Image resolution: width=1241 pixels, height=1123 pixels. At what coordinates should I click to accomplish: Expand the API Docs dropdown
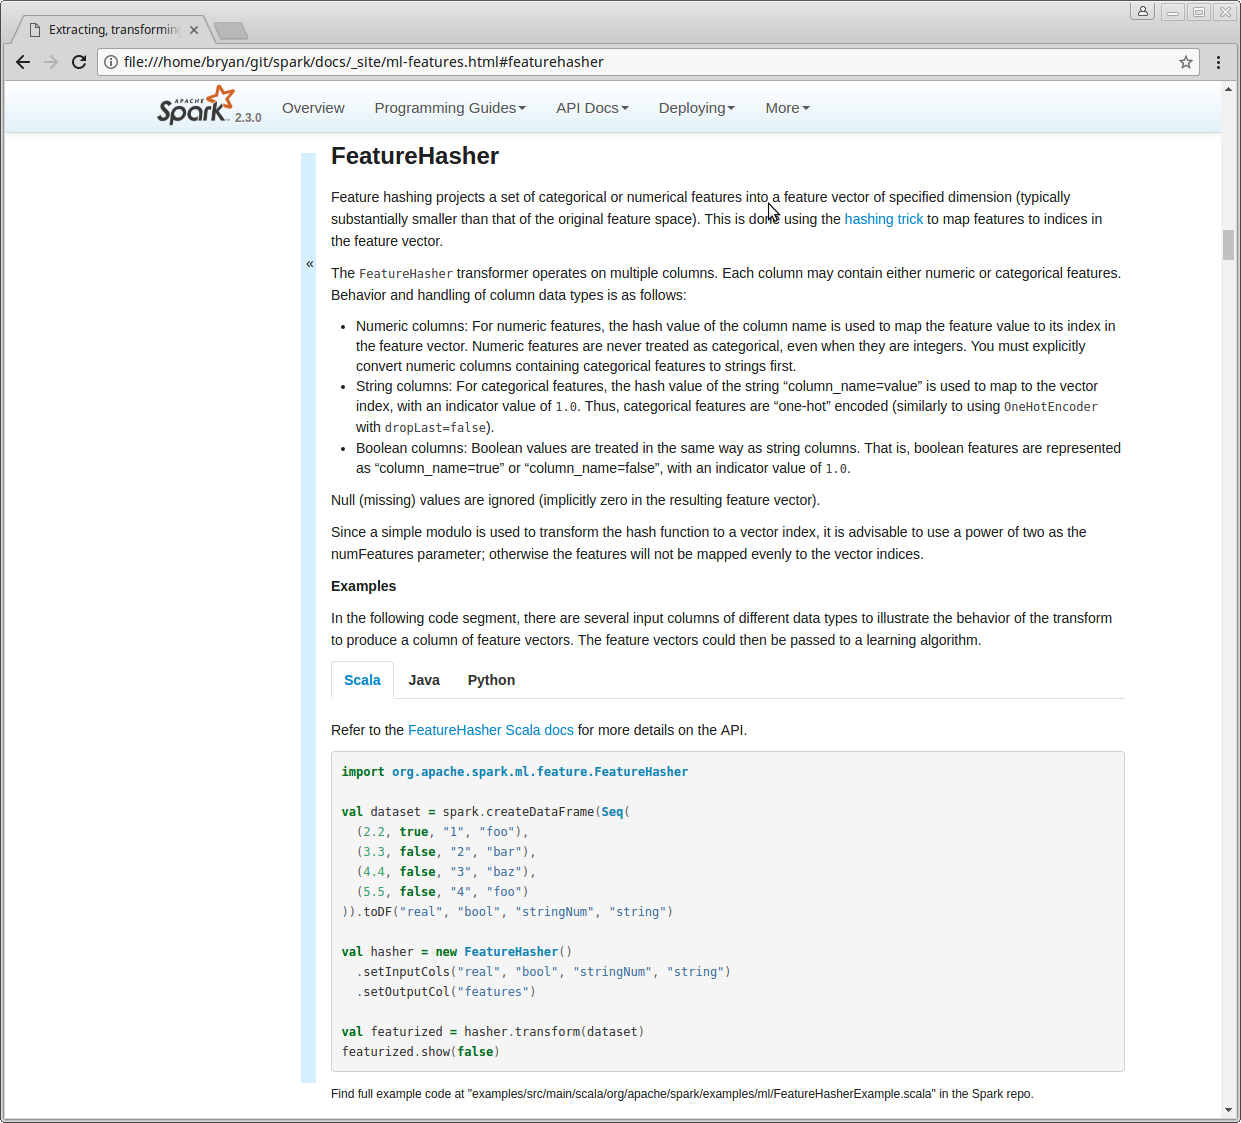(x=592, y=108)
